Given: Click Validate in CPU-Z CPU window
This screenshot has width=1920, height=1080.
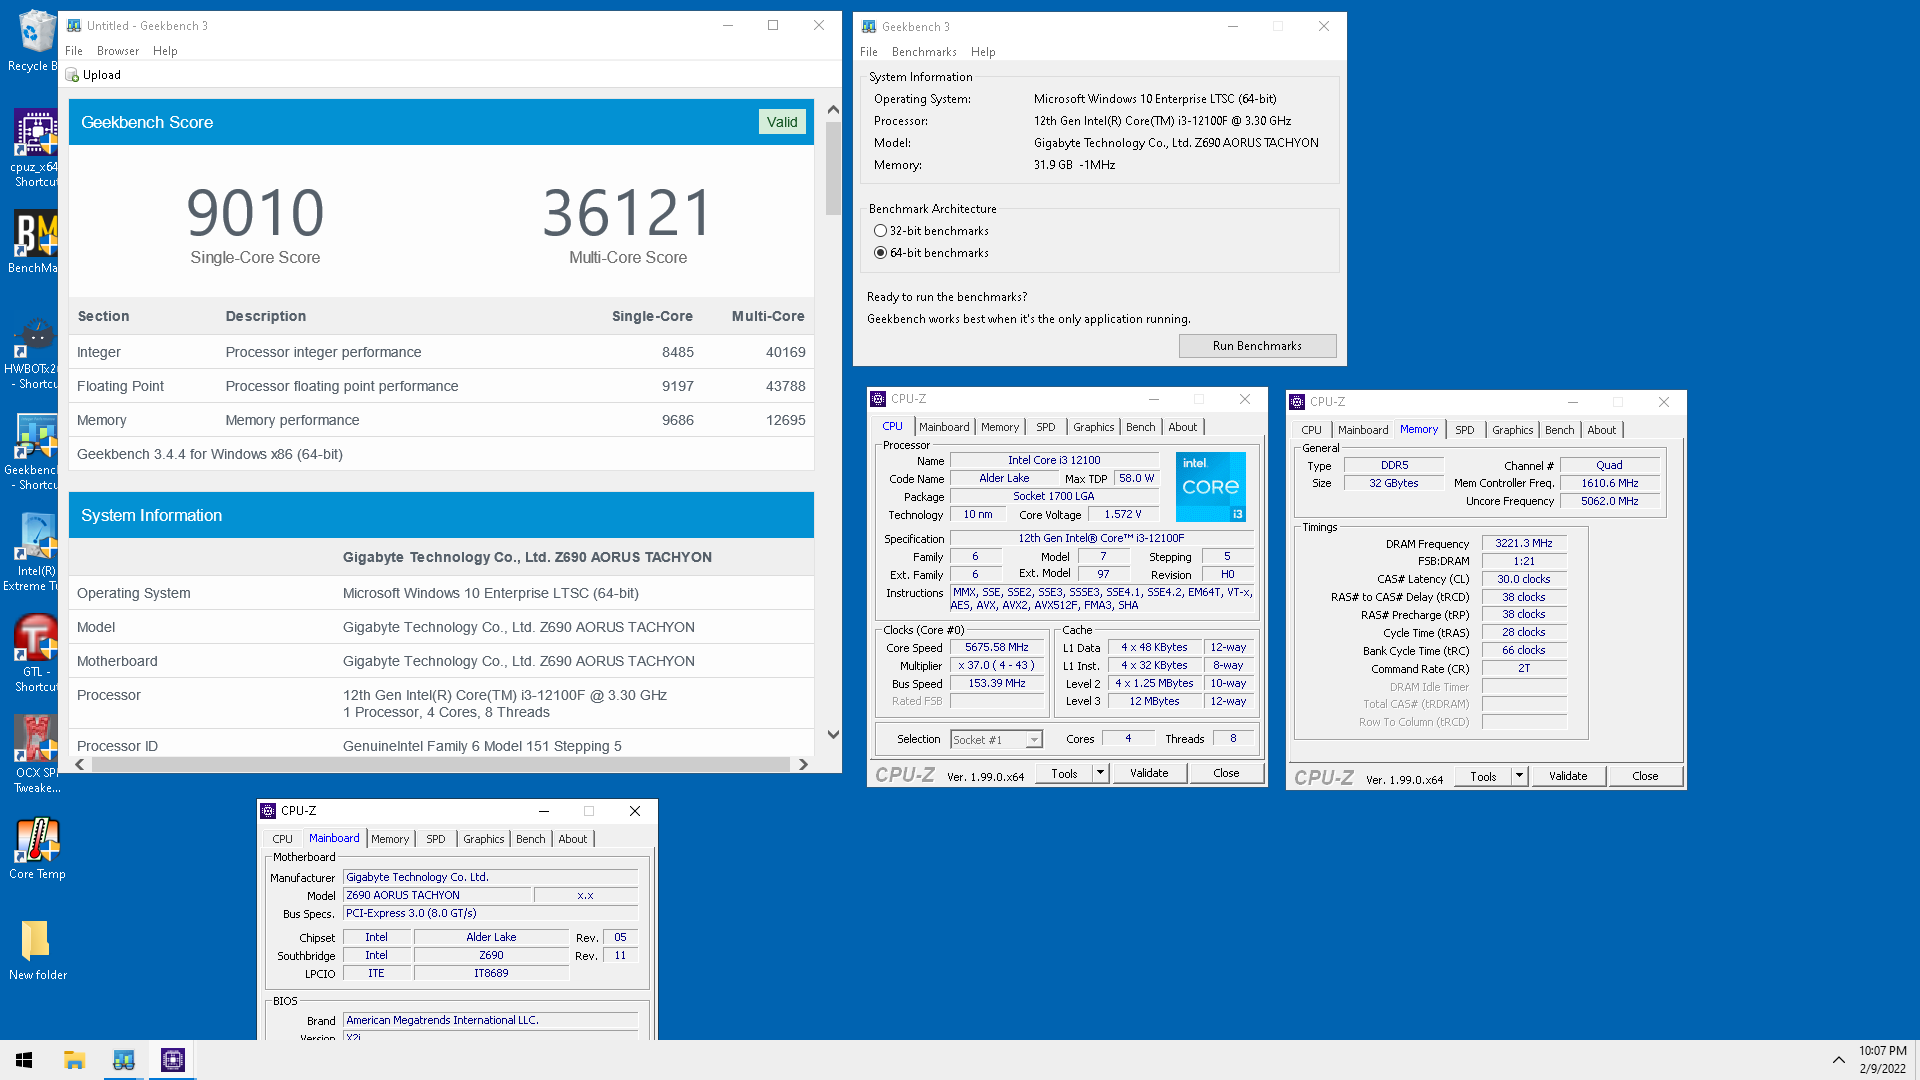Looking at the screenshot, I should (x=1149, y=773).
